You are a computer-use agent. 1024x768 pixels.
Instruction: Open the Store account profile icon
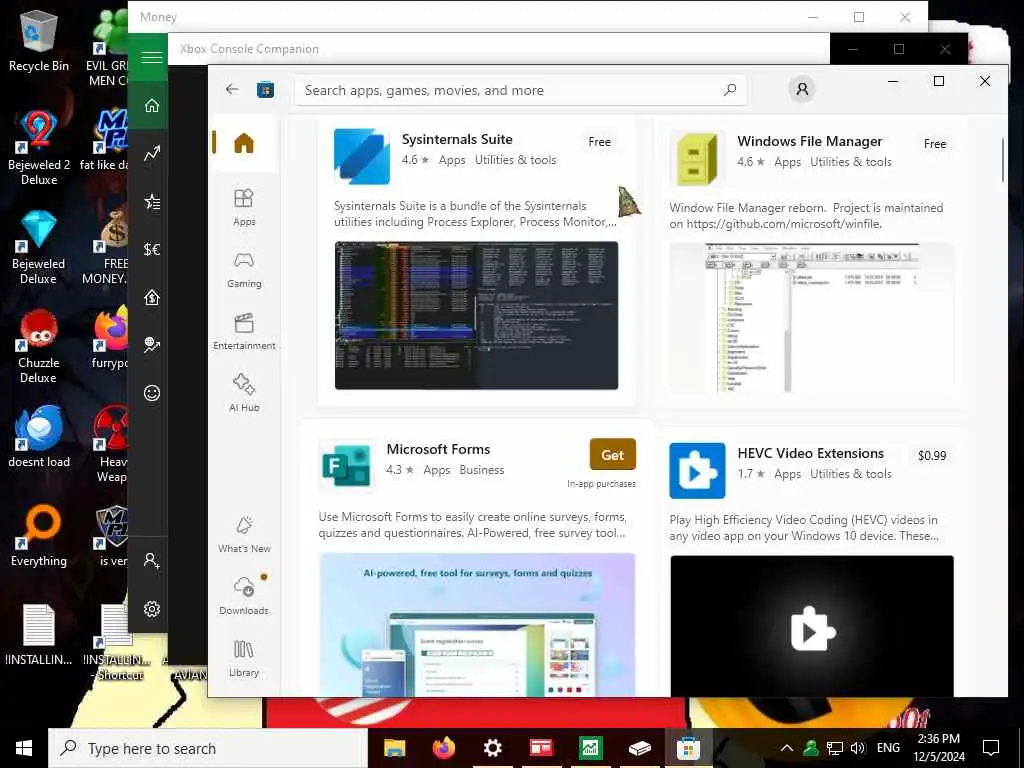pyautogui.click(x=802, y=89)
